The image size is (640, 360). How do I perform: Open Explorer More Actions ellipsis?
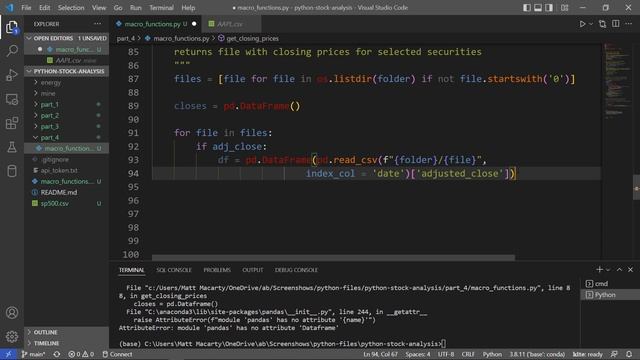click(x=97, y=24)
